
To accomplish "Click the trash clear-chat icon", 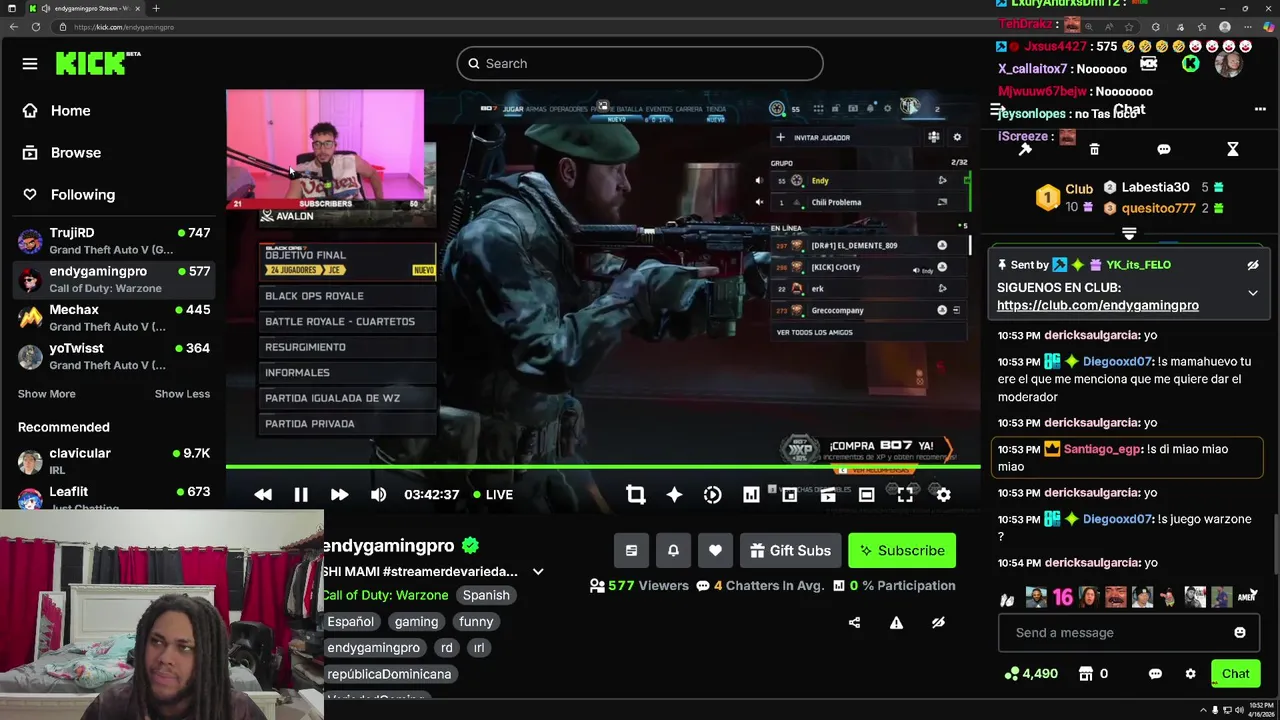I will (1094, 149).
